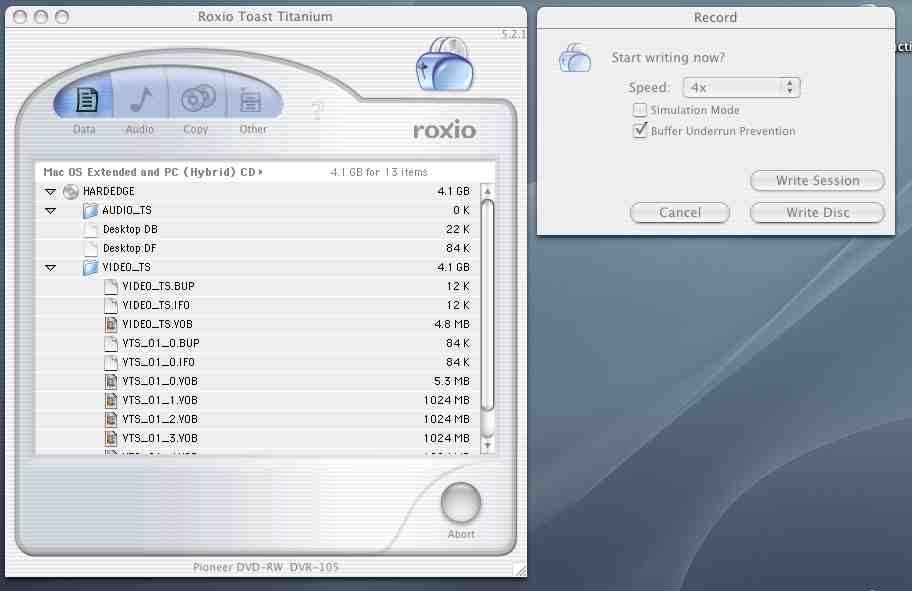Select the HARDEDGE row name
912x591 pixels.
click(109, 191)
